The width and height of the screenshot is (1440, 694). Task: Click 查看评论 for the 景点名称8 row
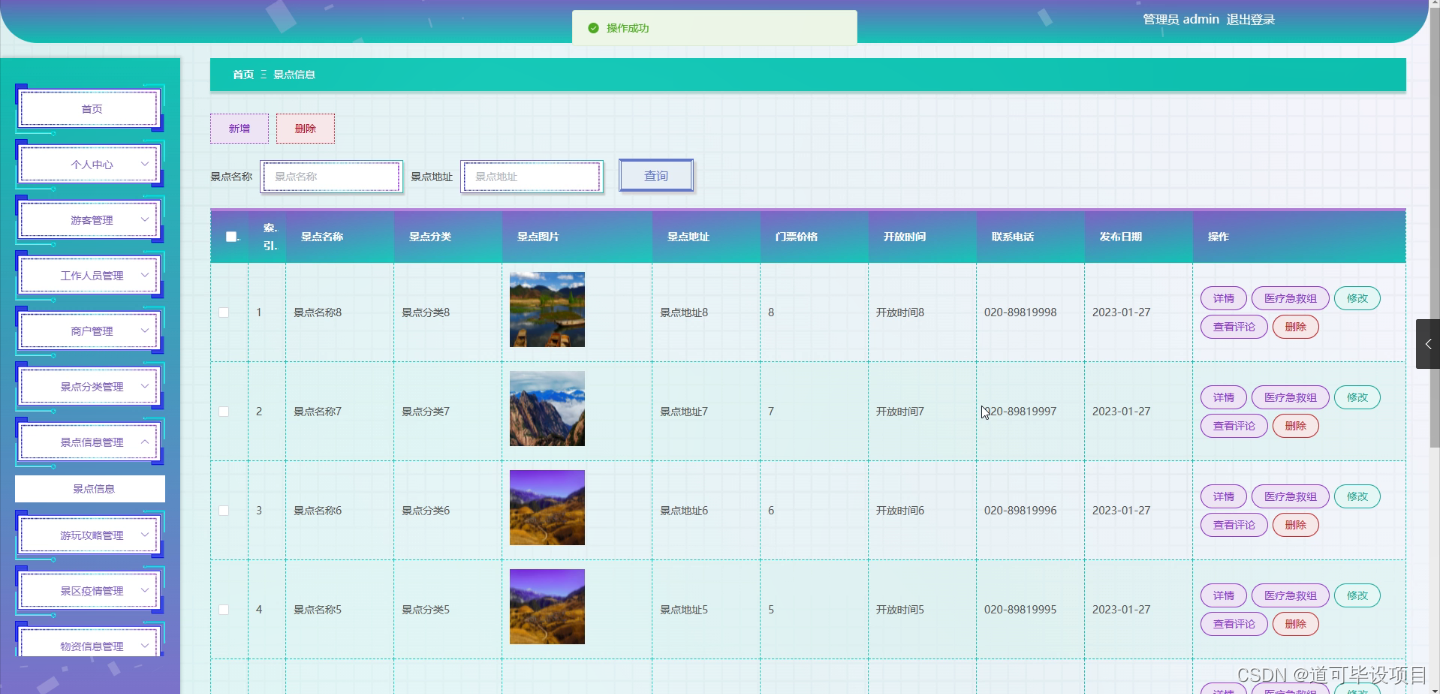point(1234,327)
